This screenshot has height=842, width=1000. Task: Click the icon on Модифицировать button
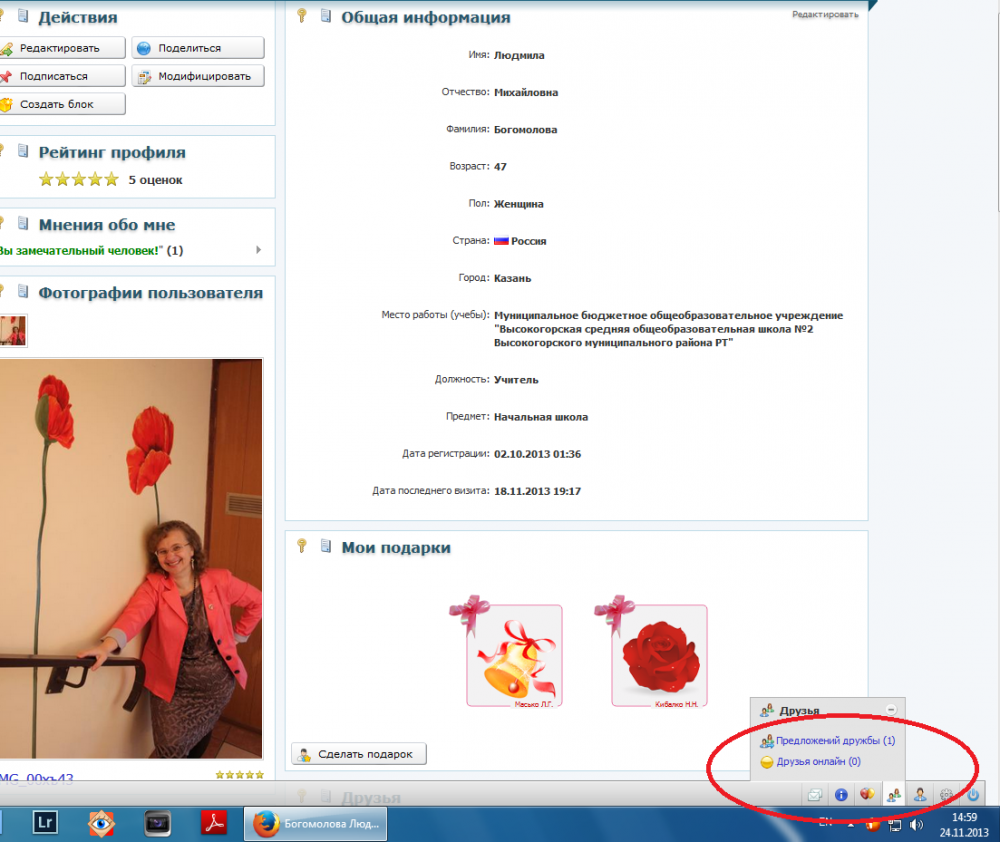(x=144, y=77)
